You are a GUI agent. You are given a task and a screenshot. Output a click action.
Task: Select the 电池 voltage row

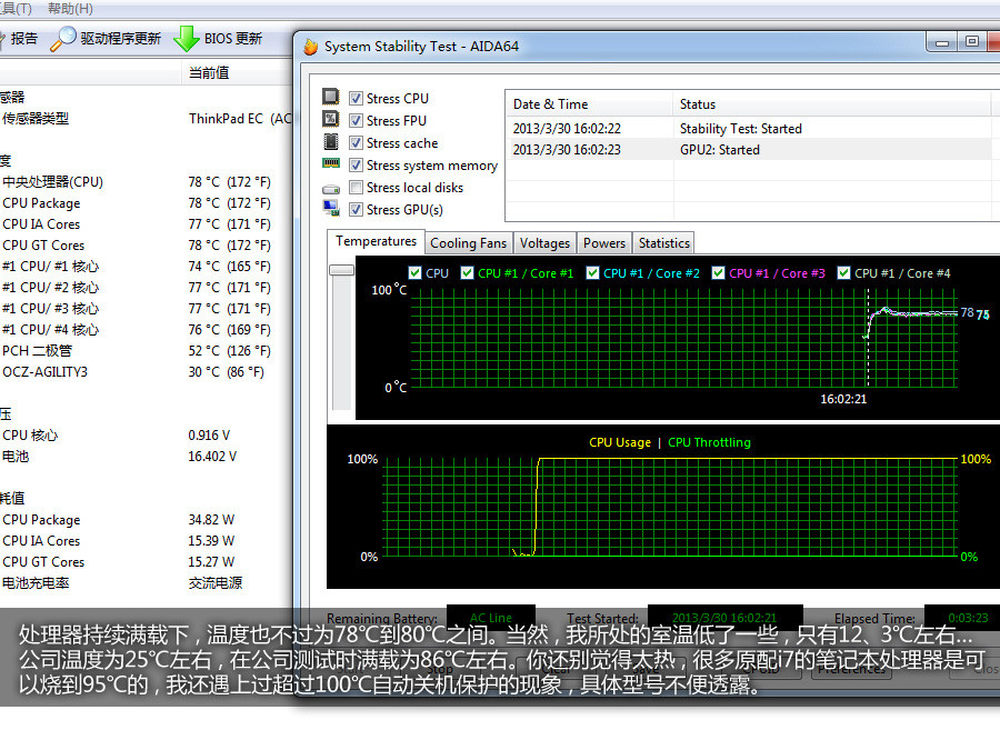coord(146,456)
